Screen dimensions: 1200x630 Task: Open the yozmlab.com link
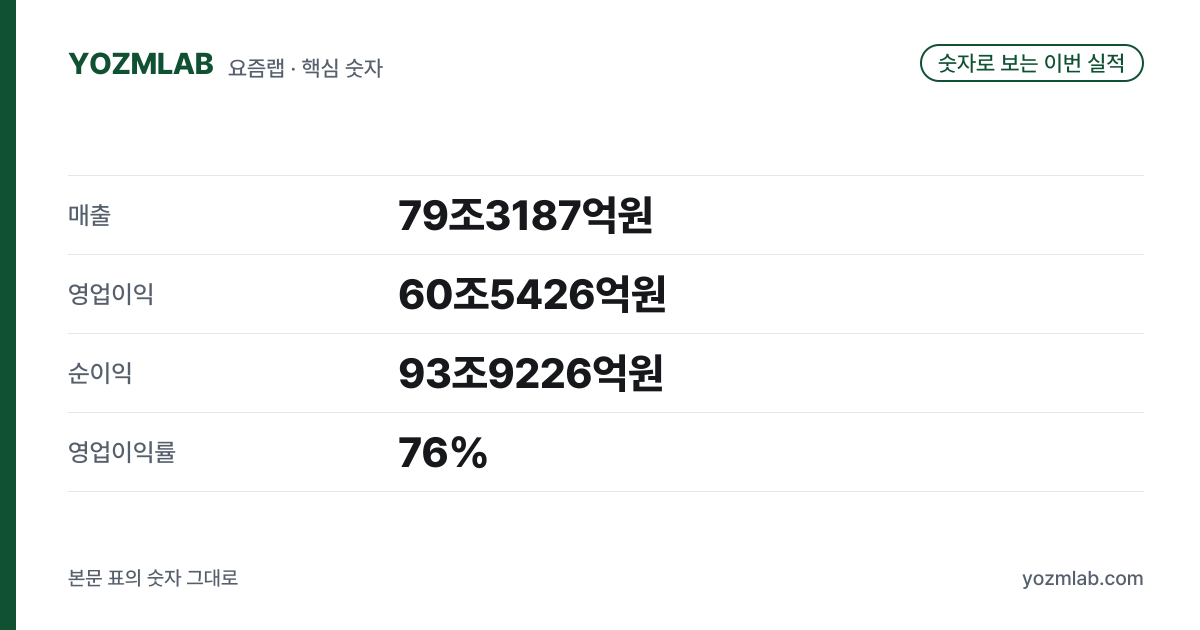1082,578
